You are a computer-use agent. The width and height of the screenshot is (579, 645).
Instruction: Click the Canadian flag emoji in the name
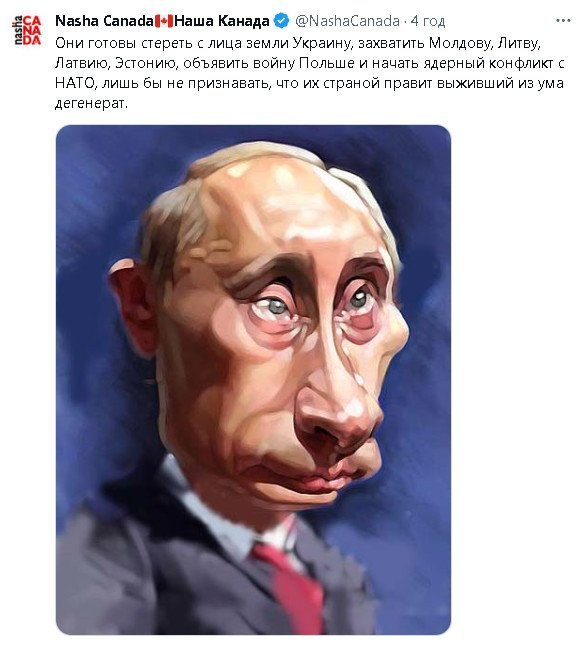[x=164, y=21]
